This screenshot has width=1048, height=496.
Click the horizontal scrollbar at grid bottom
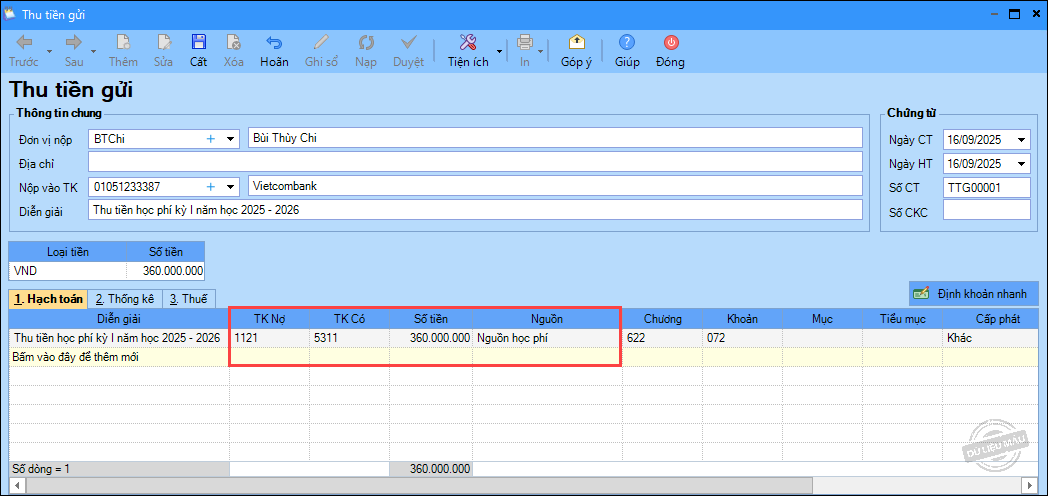(x=500, y=486)
